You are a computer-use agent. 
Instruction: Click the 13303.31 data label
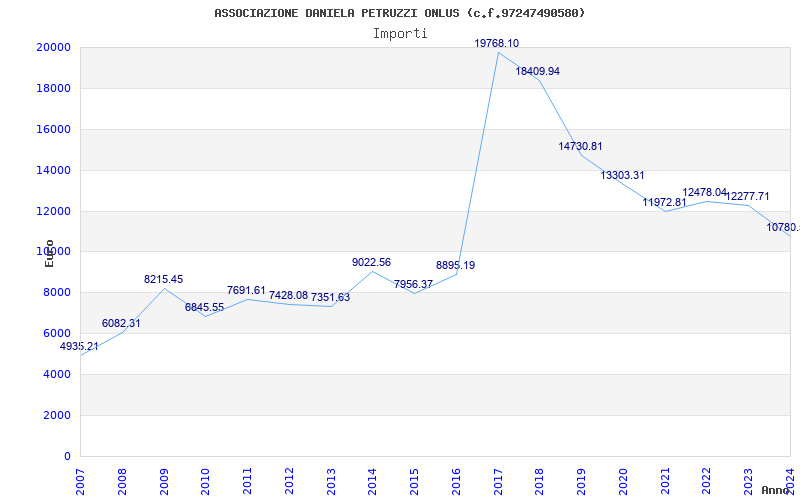pos(622,176)
